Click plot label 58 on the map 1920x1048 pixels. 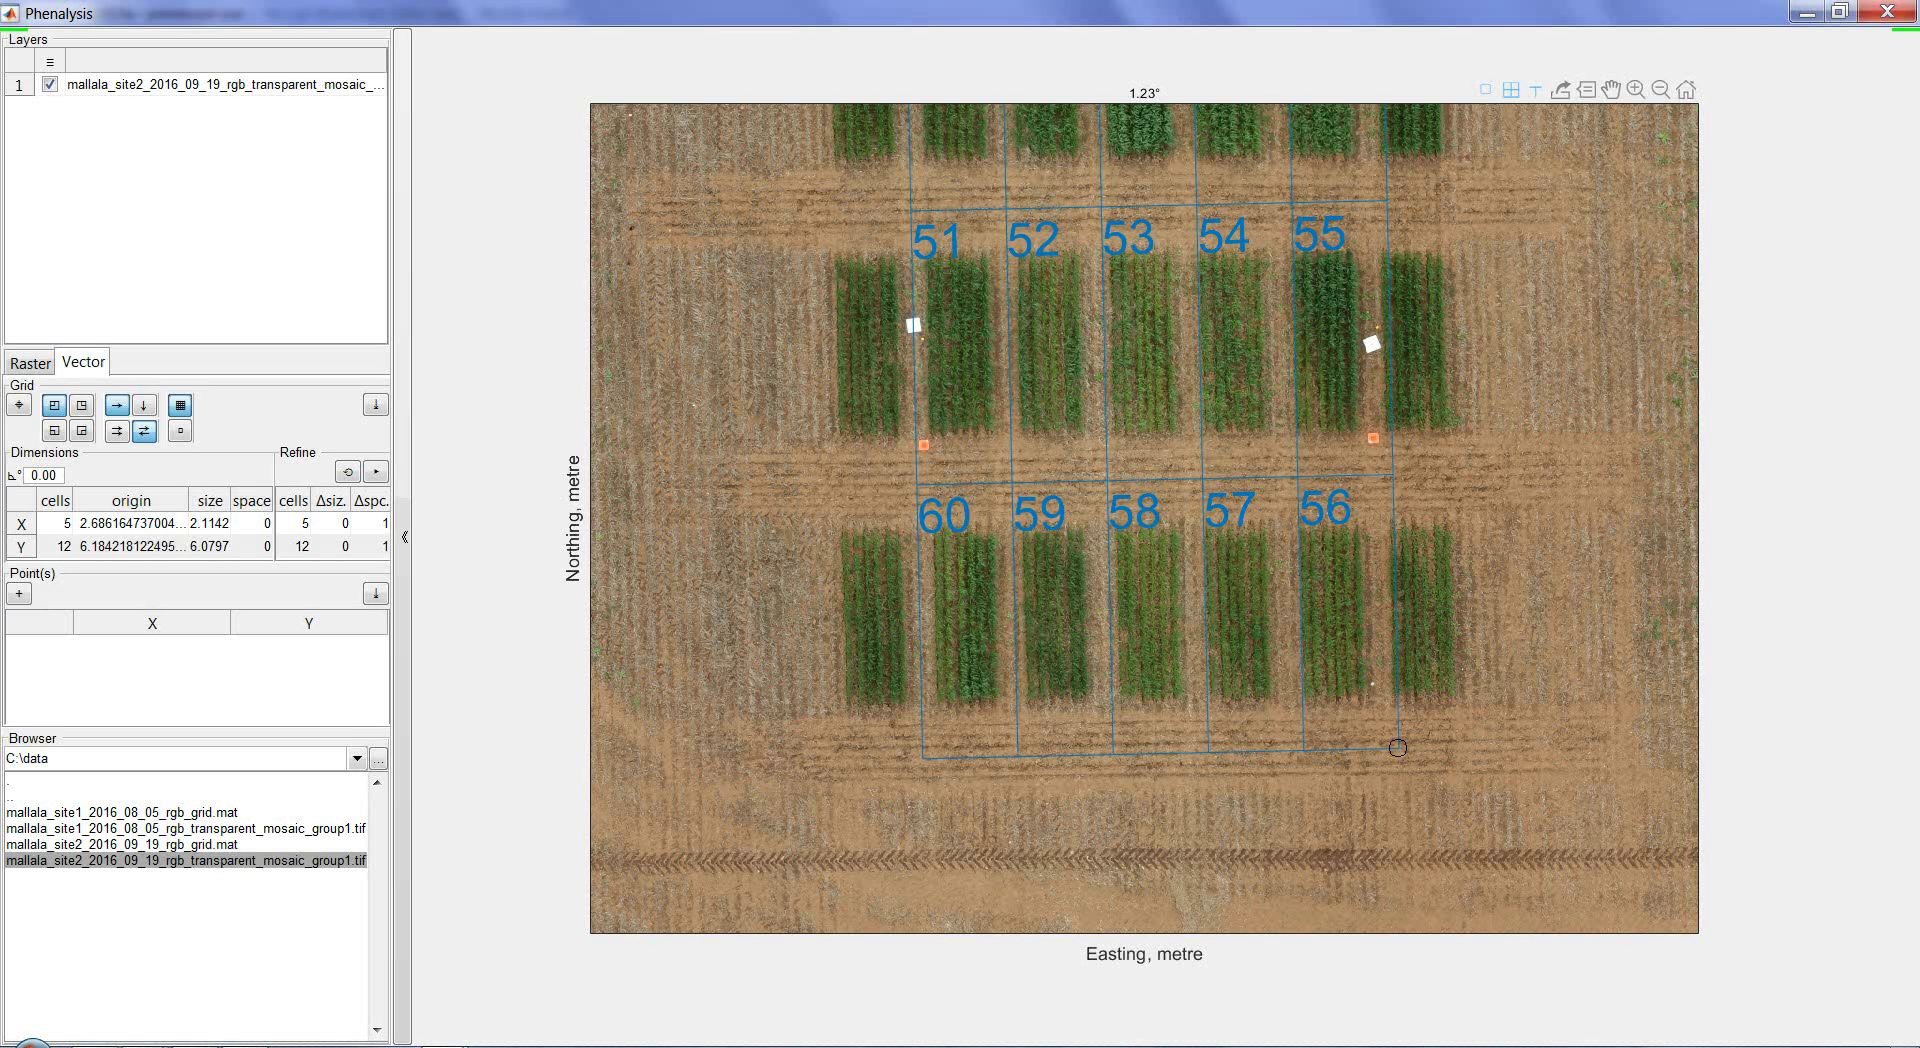pyautogui.click(x=1134, y=512)
